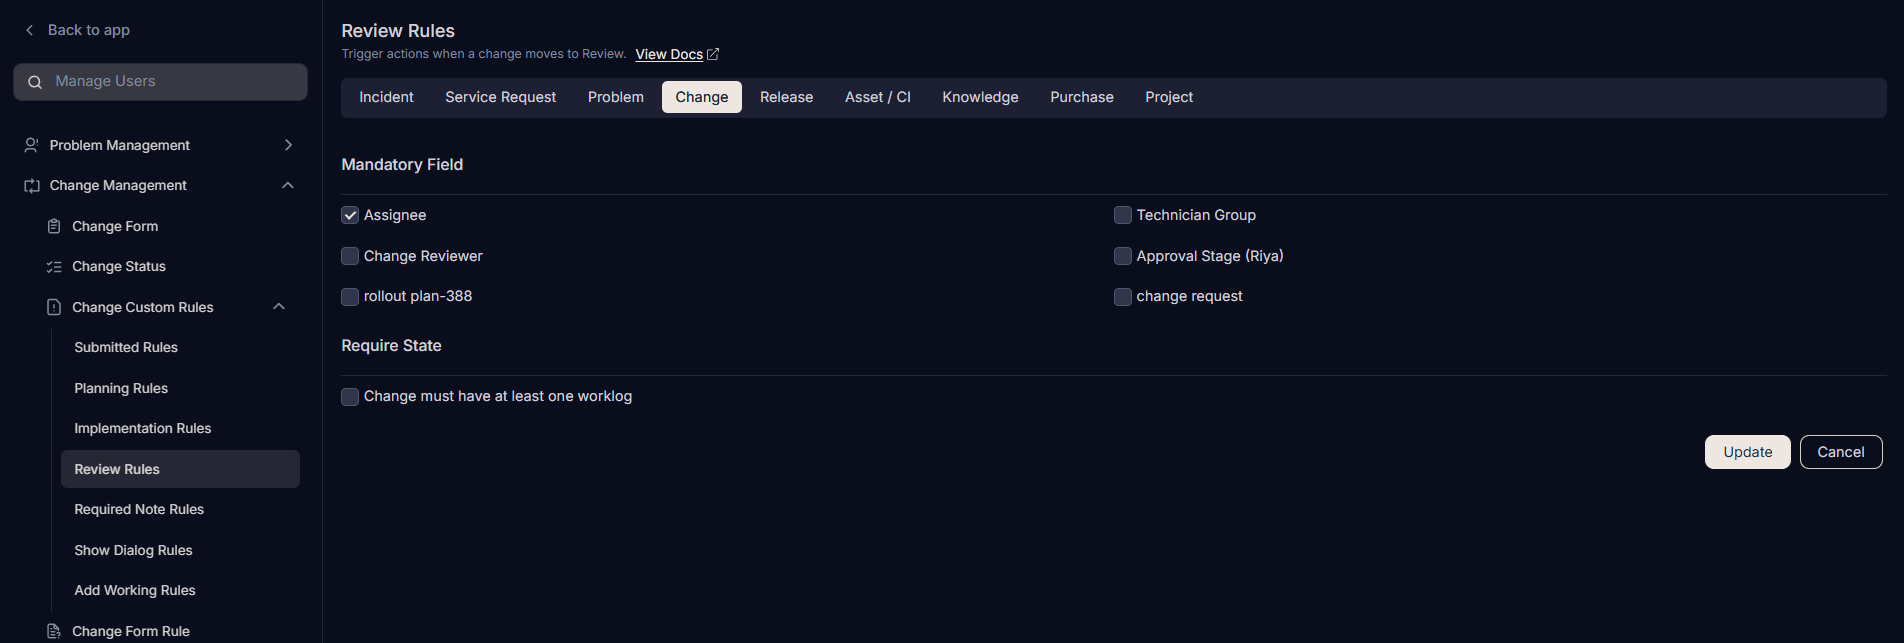Open Submitted Rules in the sidebar

click(x=126, y=347)
